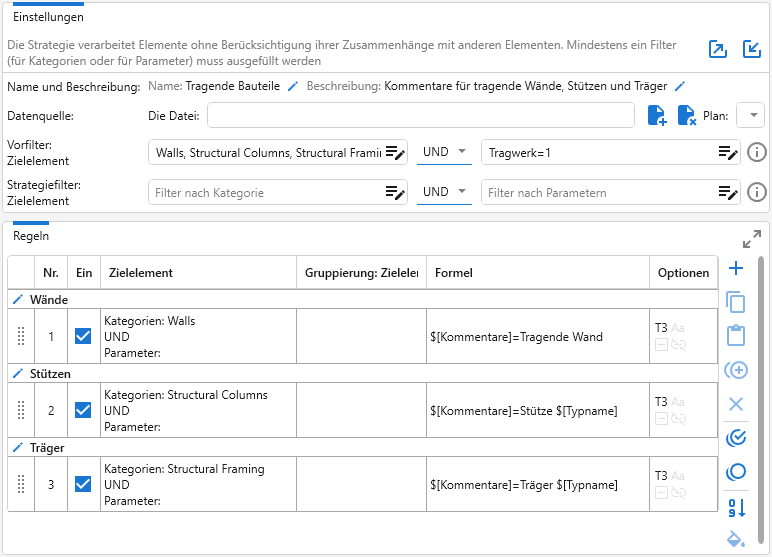Toggle T3 option for Tragende Wand rule

(x=661, y=328)
